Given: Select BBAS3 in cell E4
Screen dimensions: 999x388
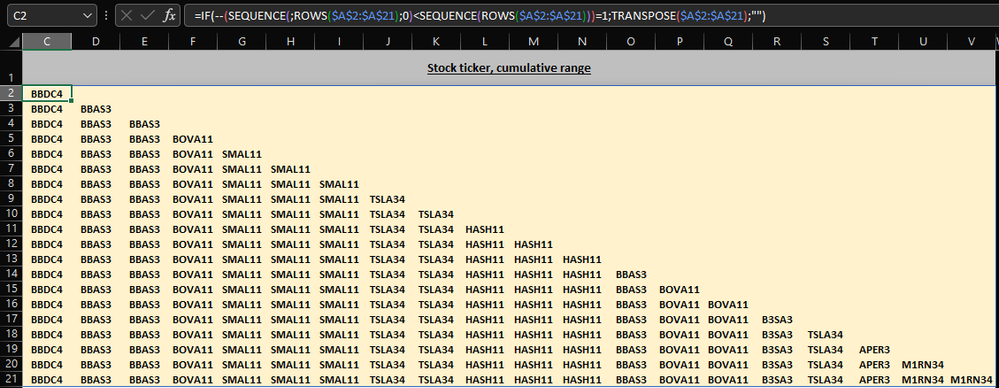Looking at the screenshot, I should (x=145, y=124).
